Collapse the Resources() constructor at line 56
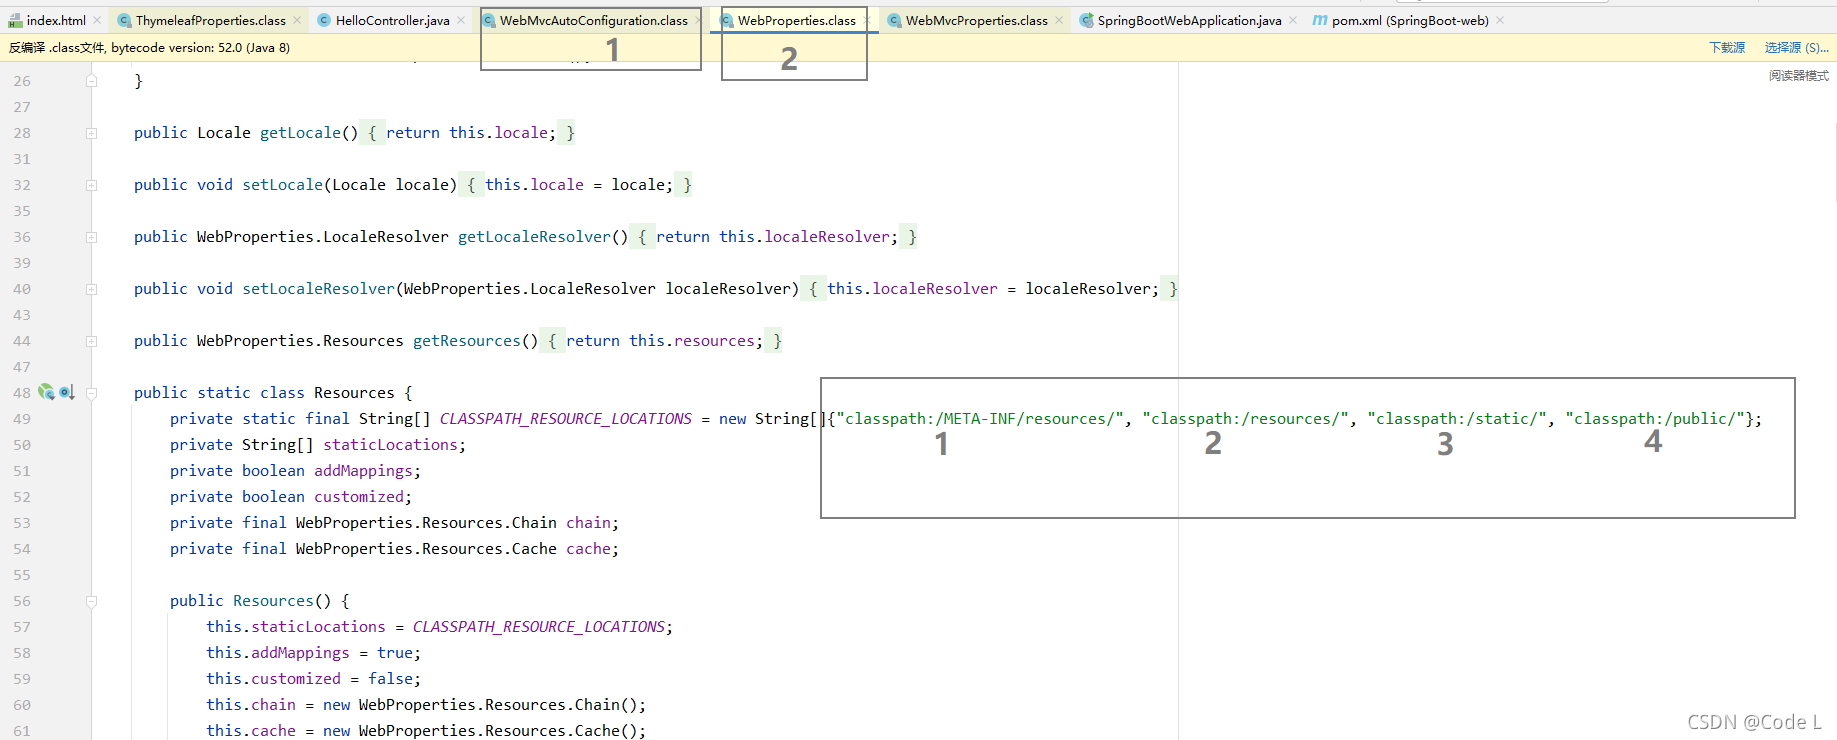The width and height of the screenshot is (1837, 740). [x=91, y=601]
